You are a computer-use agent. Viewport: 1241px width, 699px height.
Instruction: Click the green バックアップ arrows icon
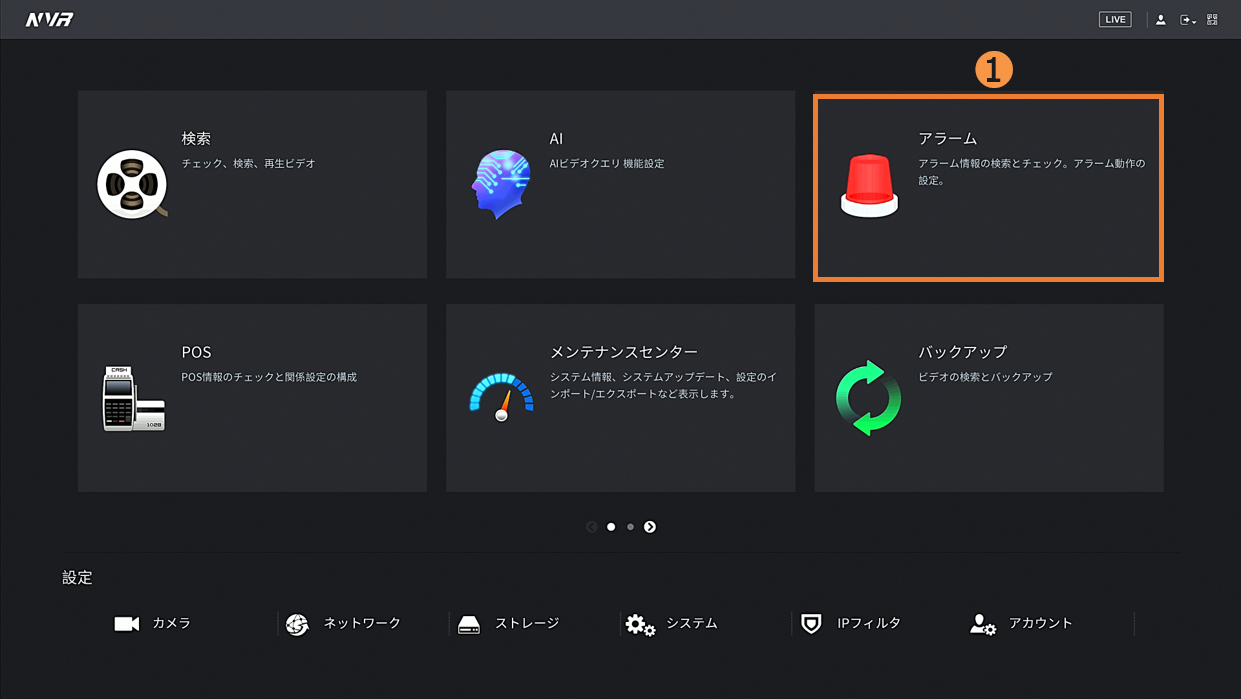pyautogui.click(x=868, y=398)
